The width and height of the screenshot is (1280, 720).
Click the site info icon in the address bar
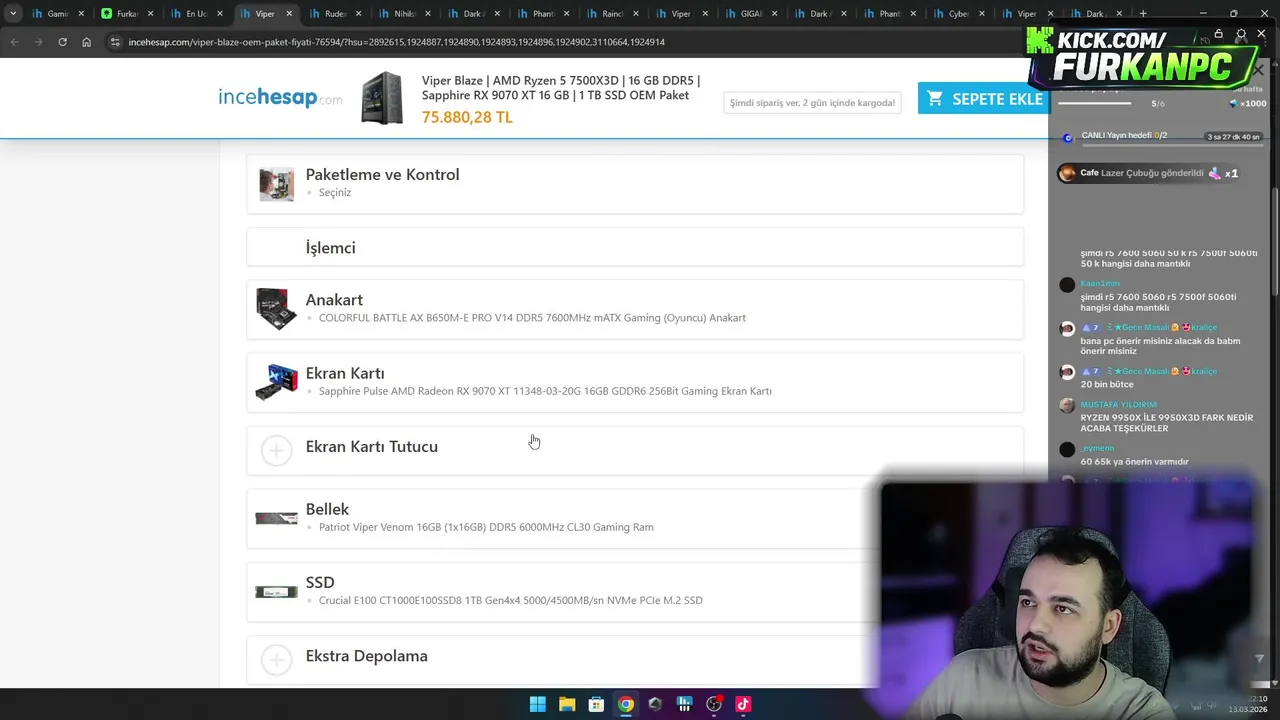[115, 42]
